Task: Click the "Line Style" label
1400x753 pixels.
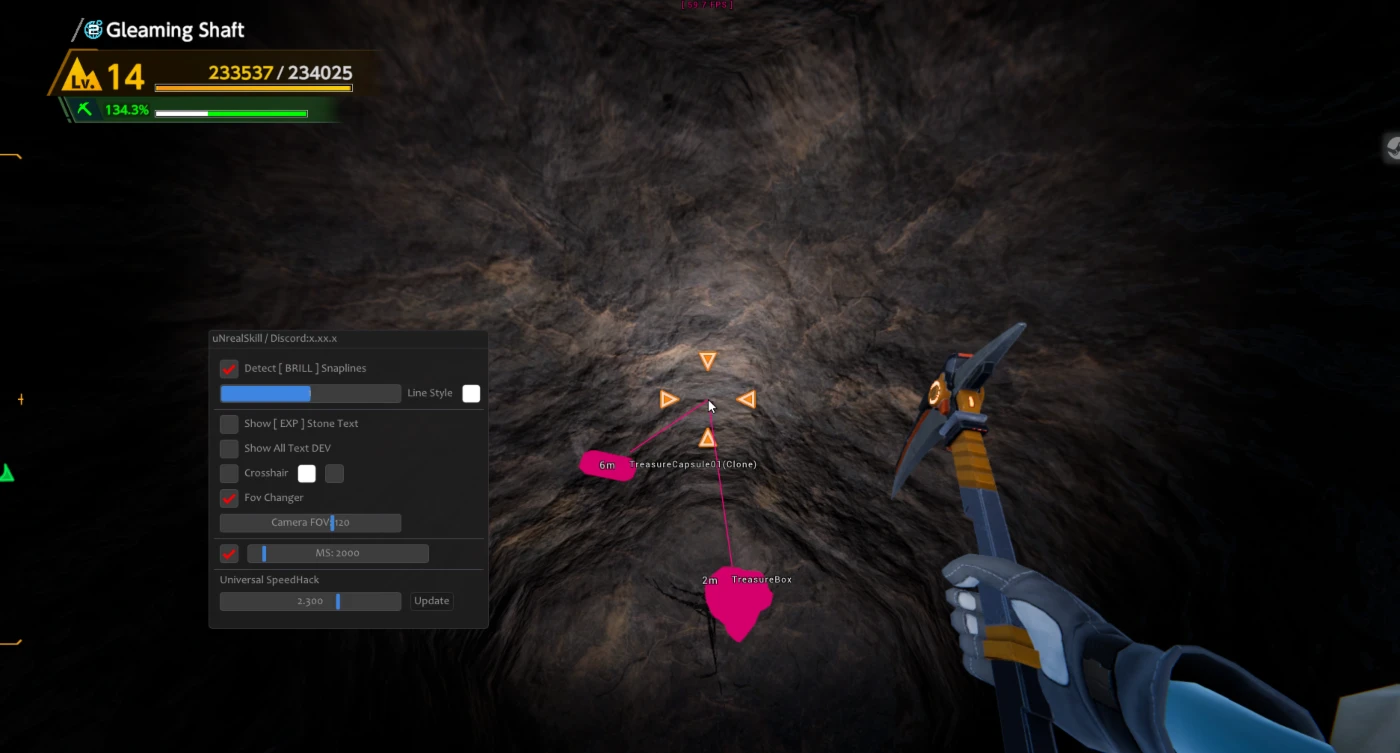Action: point(430,393)
